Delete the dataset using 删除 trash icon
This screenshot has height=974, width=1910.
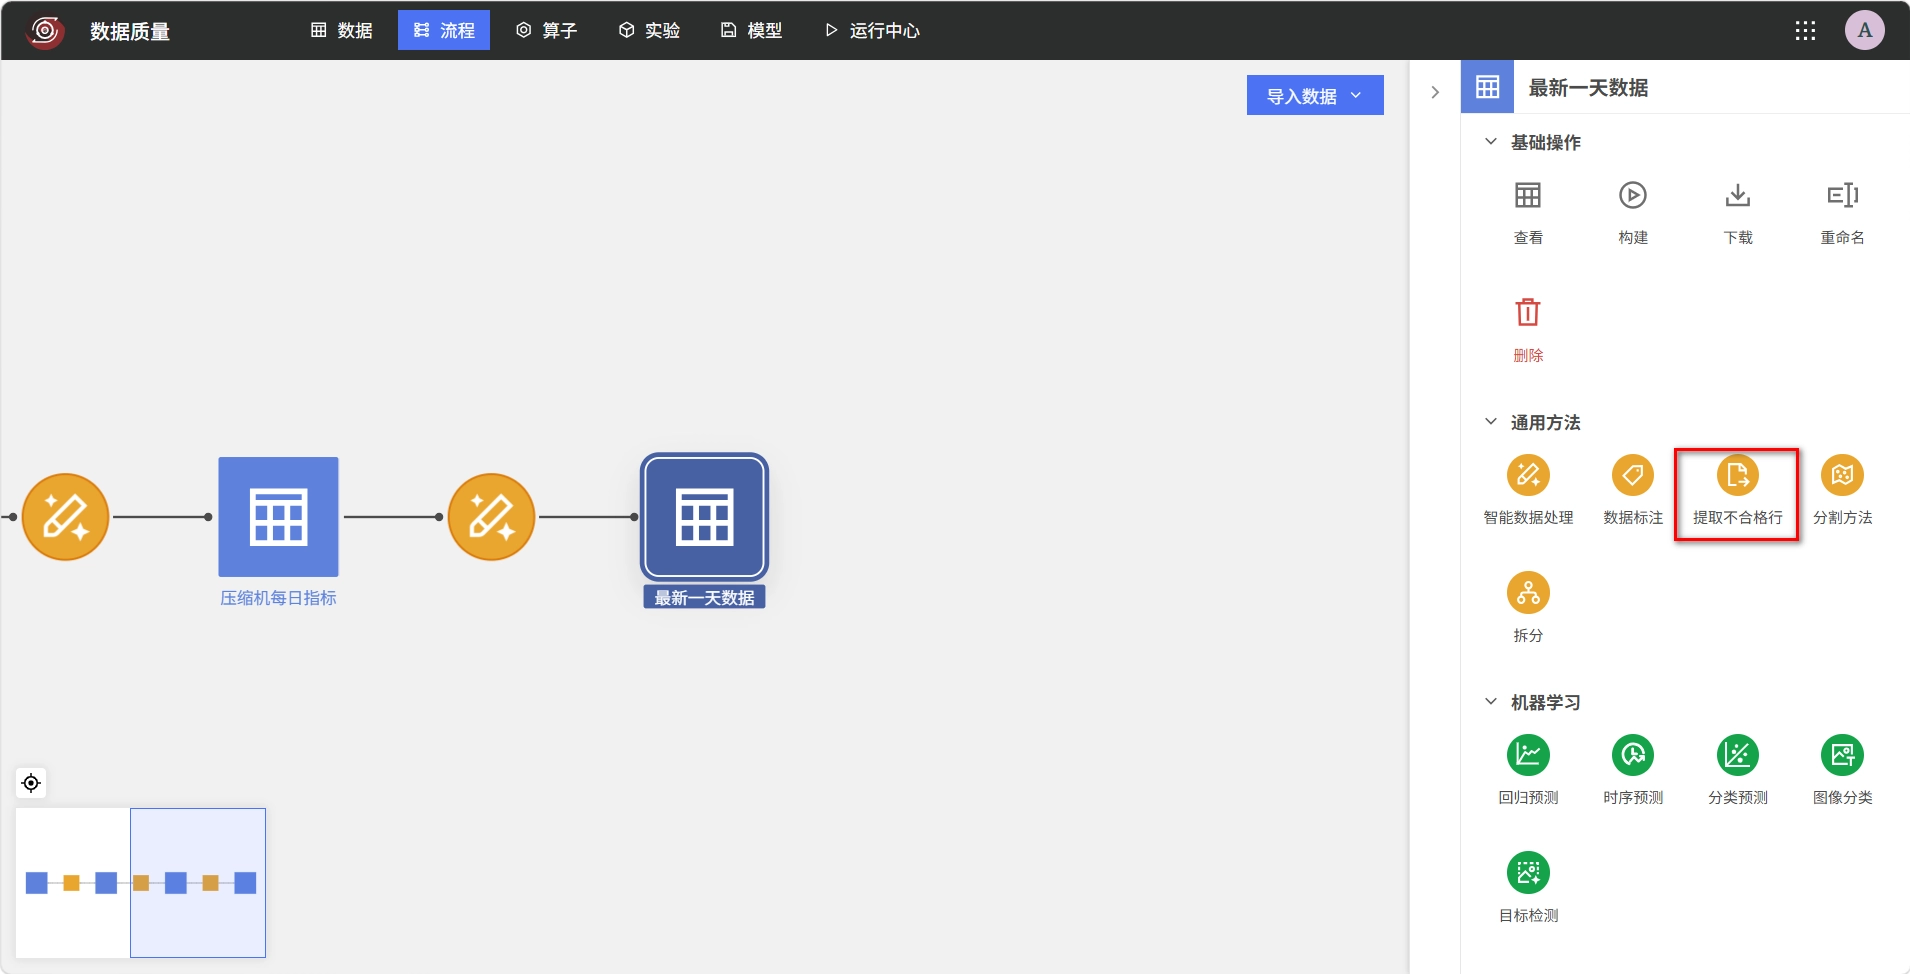[x=1528, y=312]
